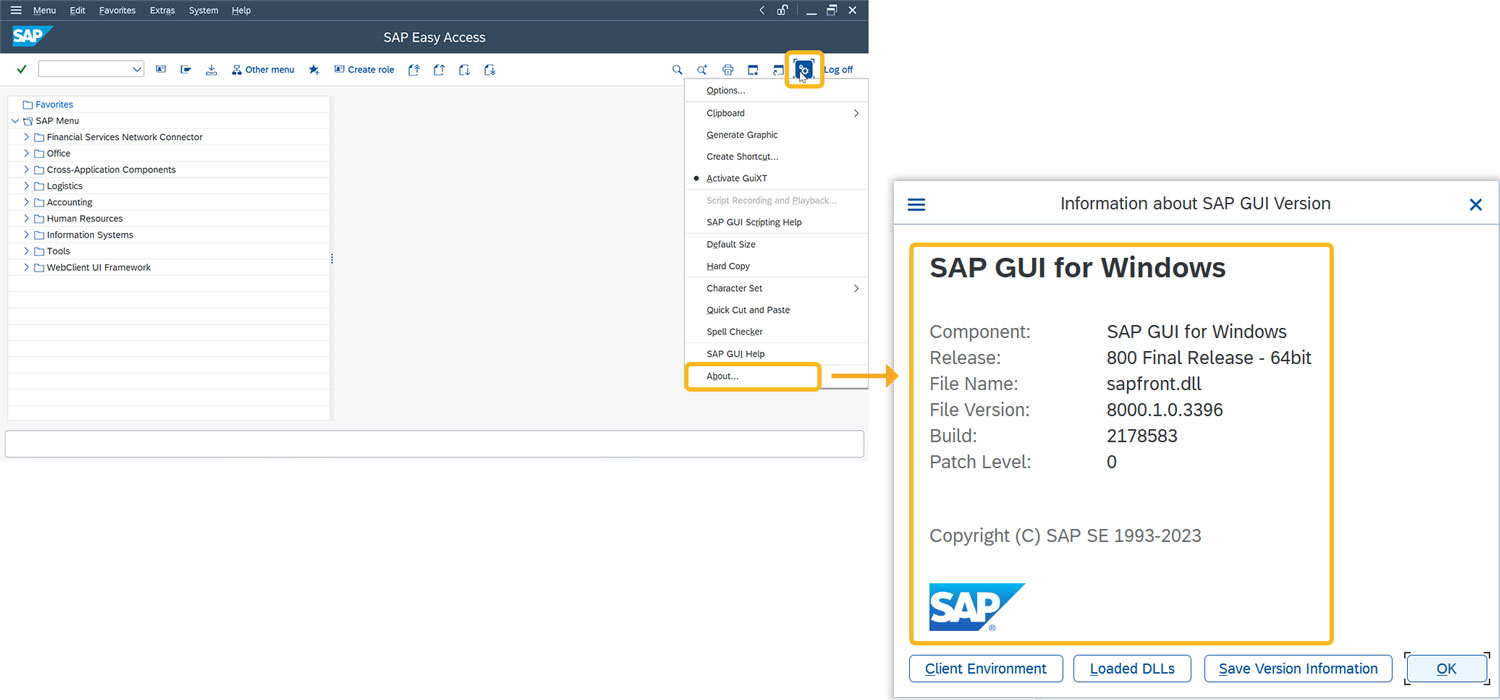Select SAP GUI Scripting Help entry
This screenshot has height=700, width=1500.
click(x=776, y=222)
